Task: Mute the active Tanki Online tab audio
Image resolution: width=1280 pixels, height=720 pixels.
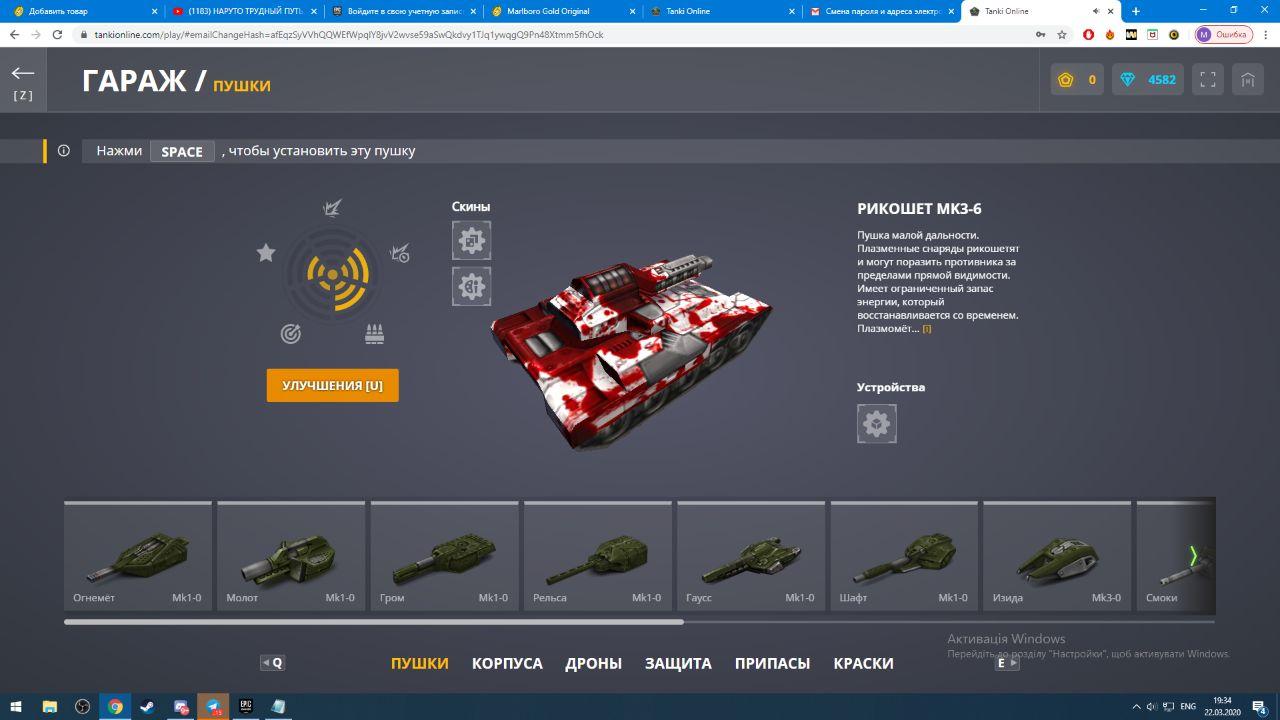Action: (1096, 11)
